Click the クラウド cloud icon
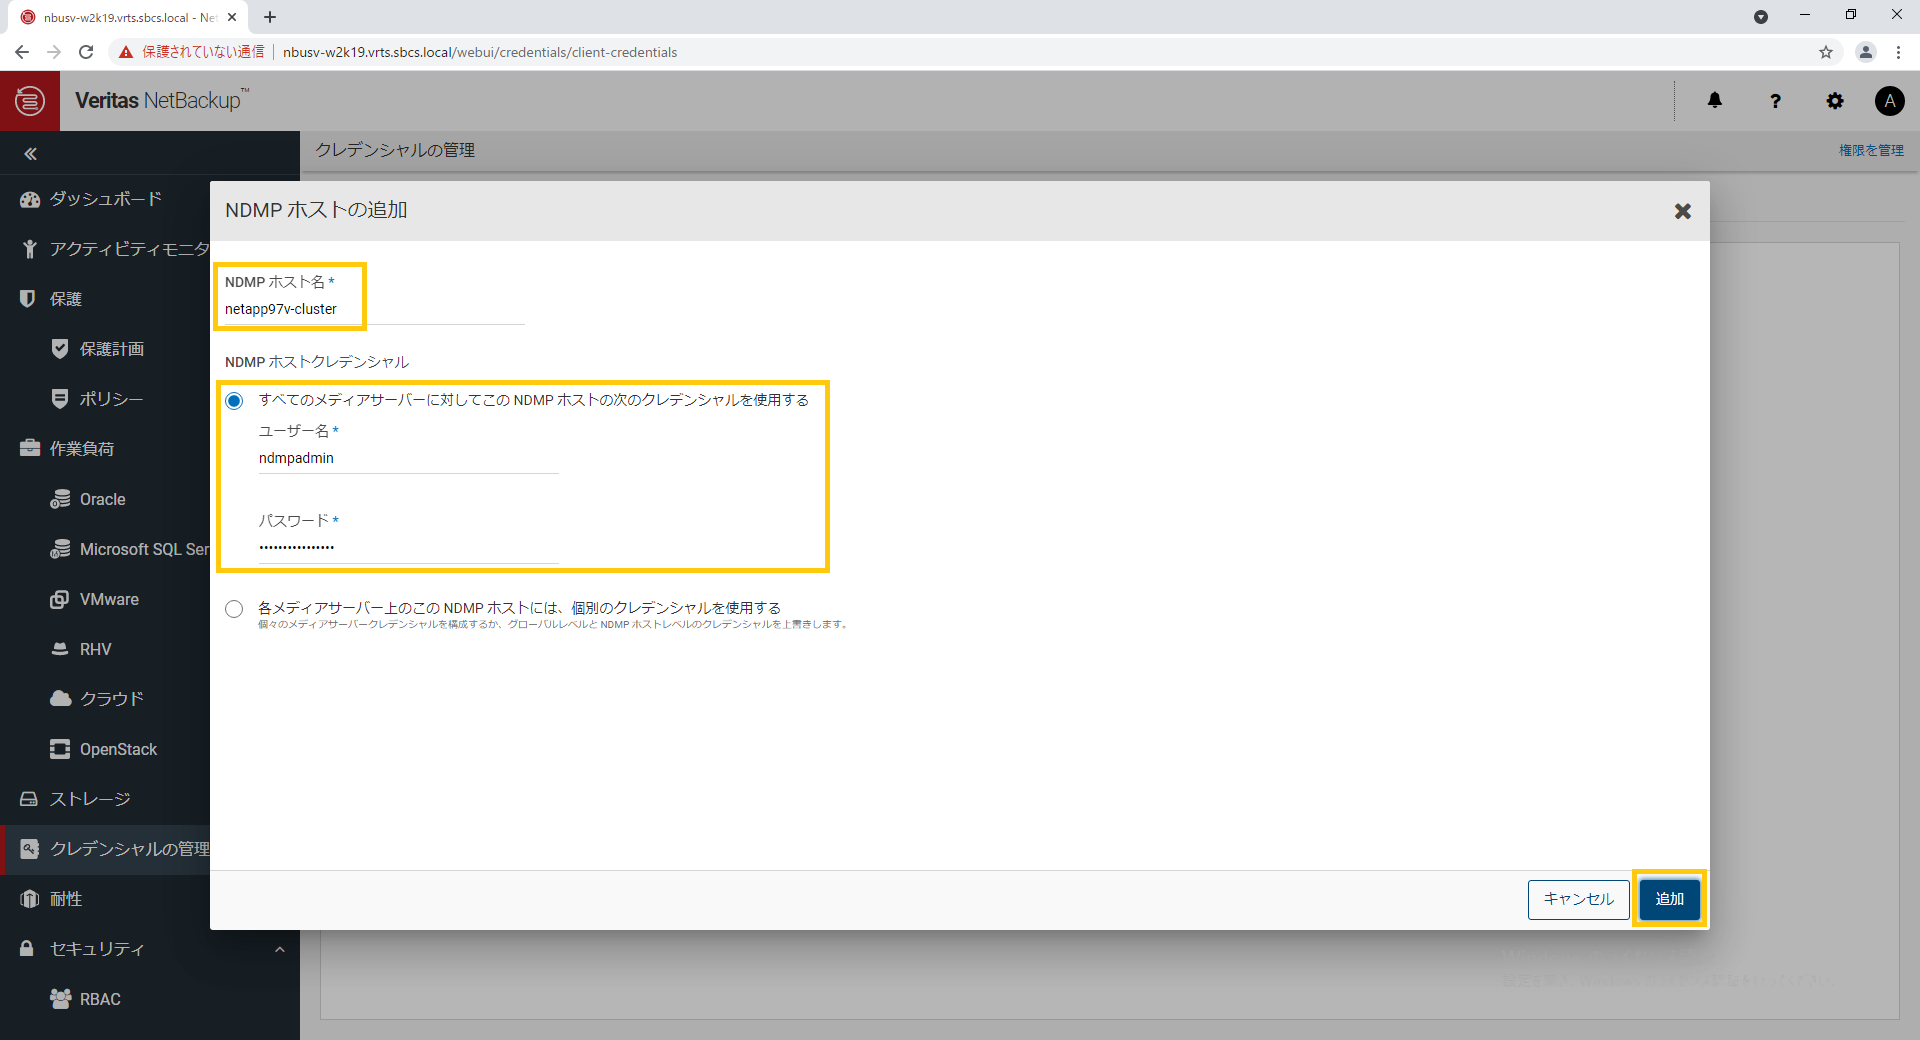Screen dimensions: 1920x1040 pos(60,698)
